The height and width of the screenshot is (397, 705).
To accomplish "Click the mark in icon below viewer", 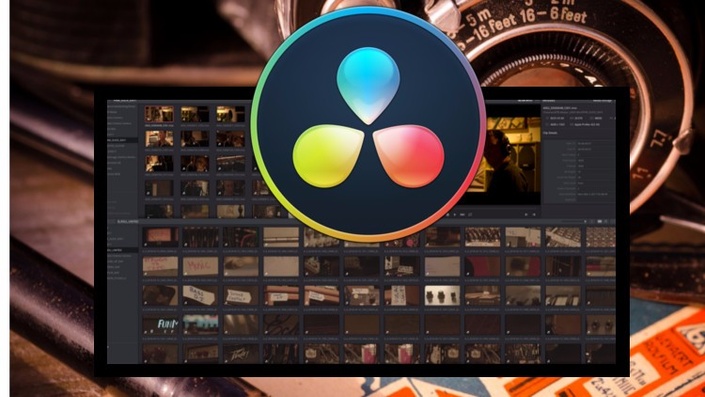I will click(x=526, y=214).
